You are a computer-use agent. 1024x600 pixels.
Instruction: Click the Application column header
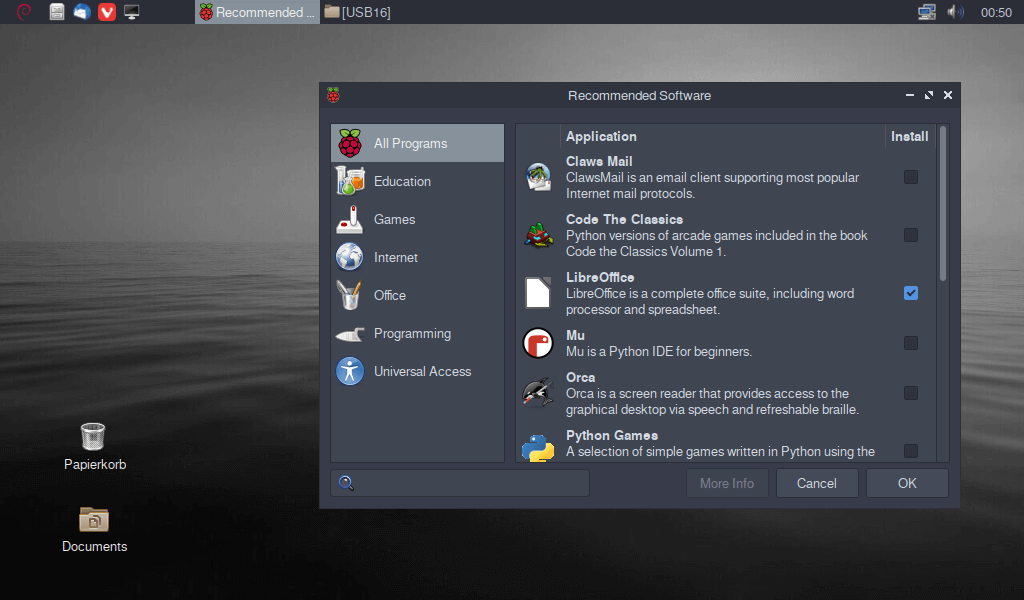tap(722, 136)
